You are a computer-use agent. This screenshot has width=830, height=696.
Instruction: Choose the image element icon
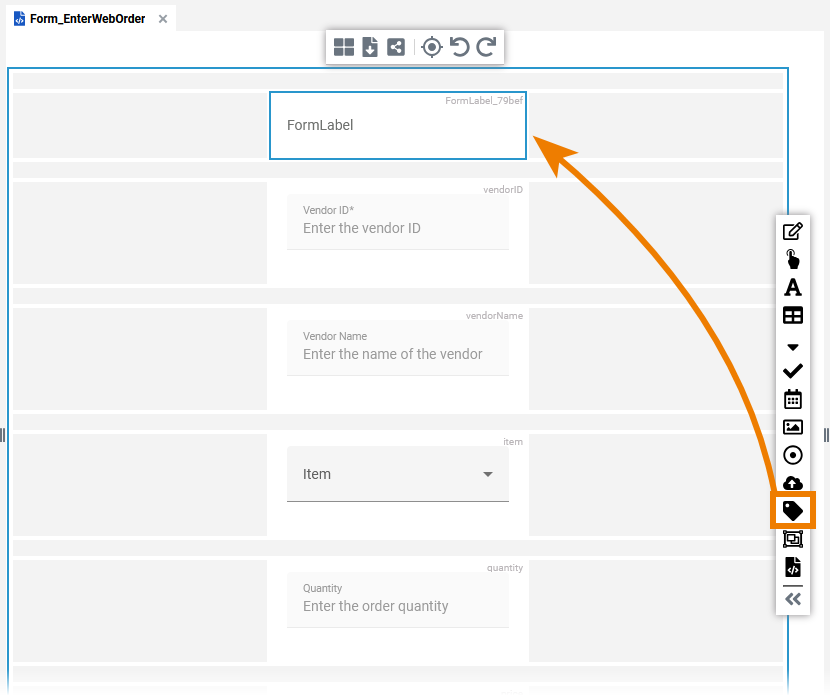point(793,427)
